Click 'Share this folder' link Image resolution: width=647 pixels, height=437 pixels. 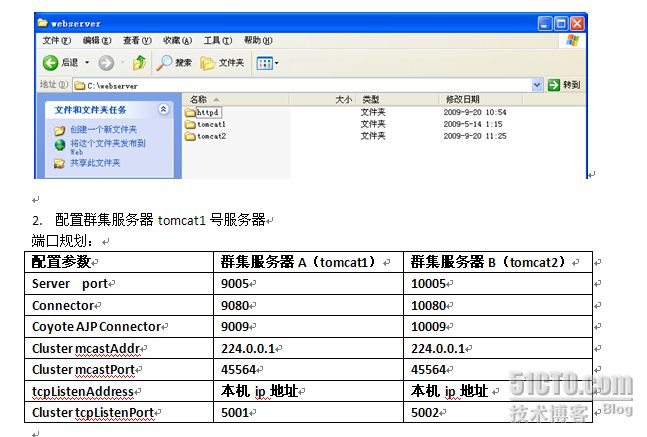(95, 163)
